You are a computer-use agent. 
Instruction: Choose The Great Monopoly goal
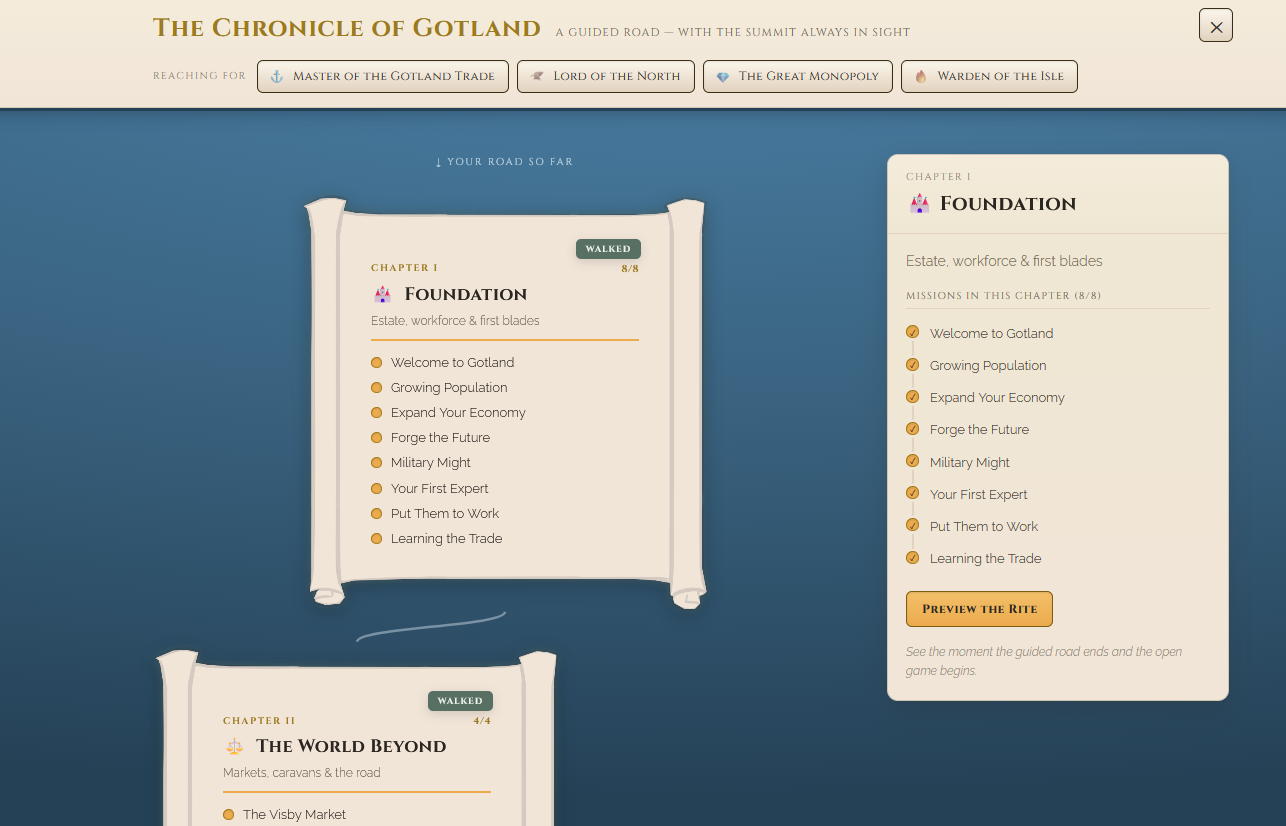coord(798,76)
